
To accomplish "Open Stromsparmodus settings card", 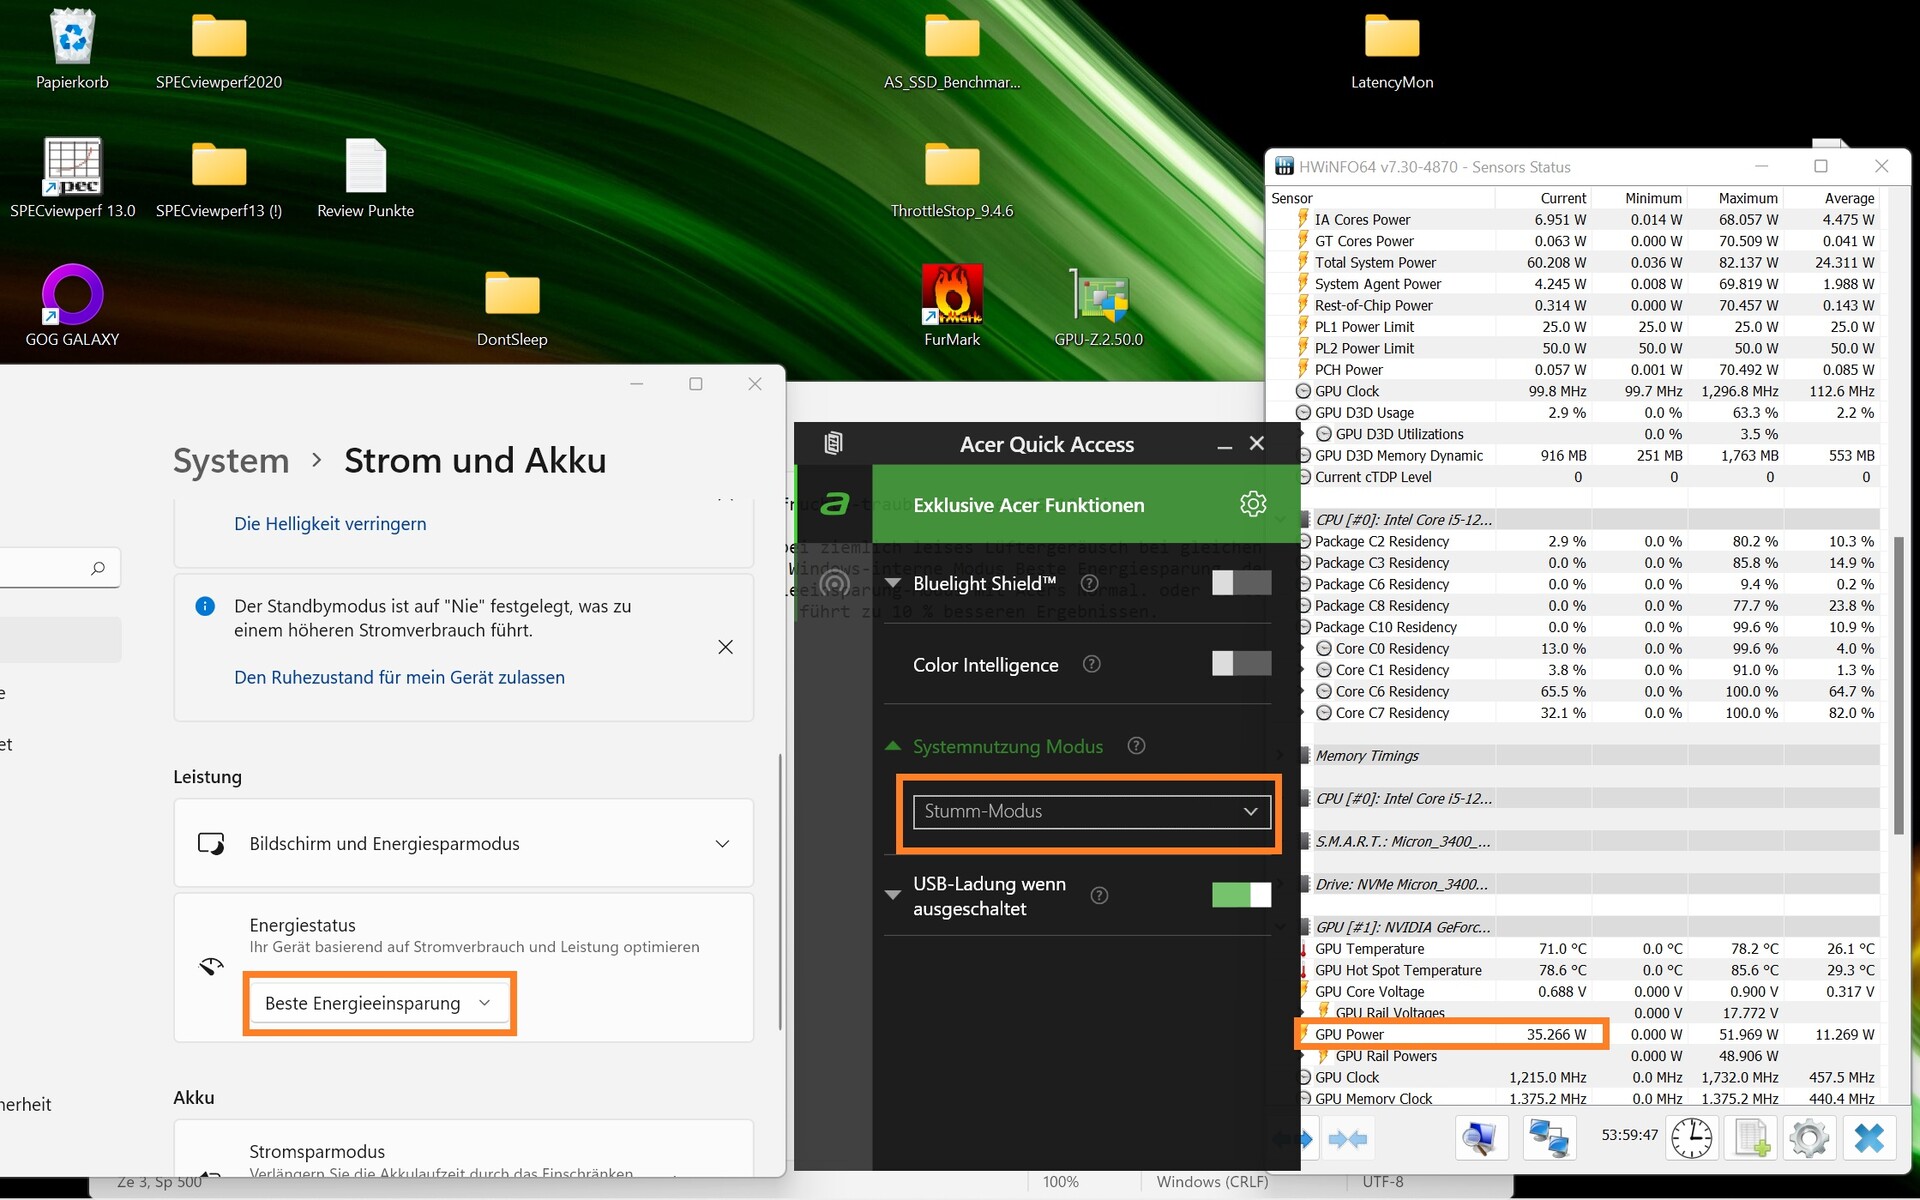I will pyautogui.click(x=464, y=1149).
